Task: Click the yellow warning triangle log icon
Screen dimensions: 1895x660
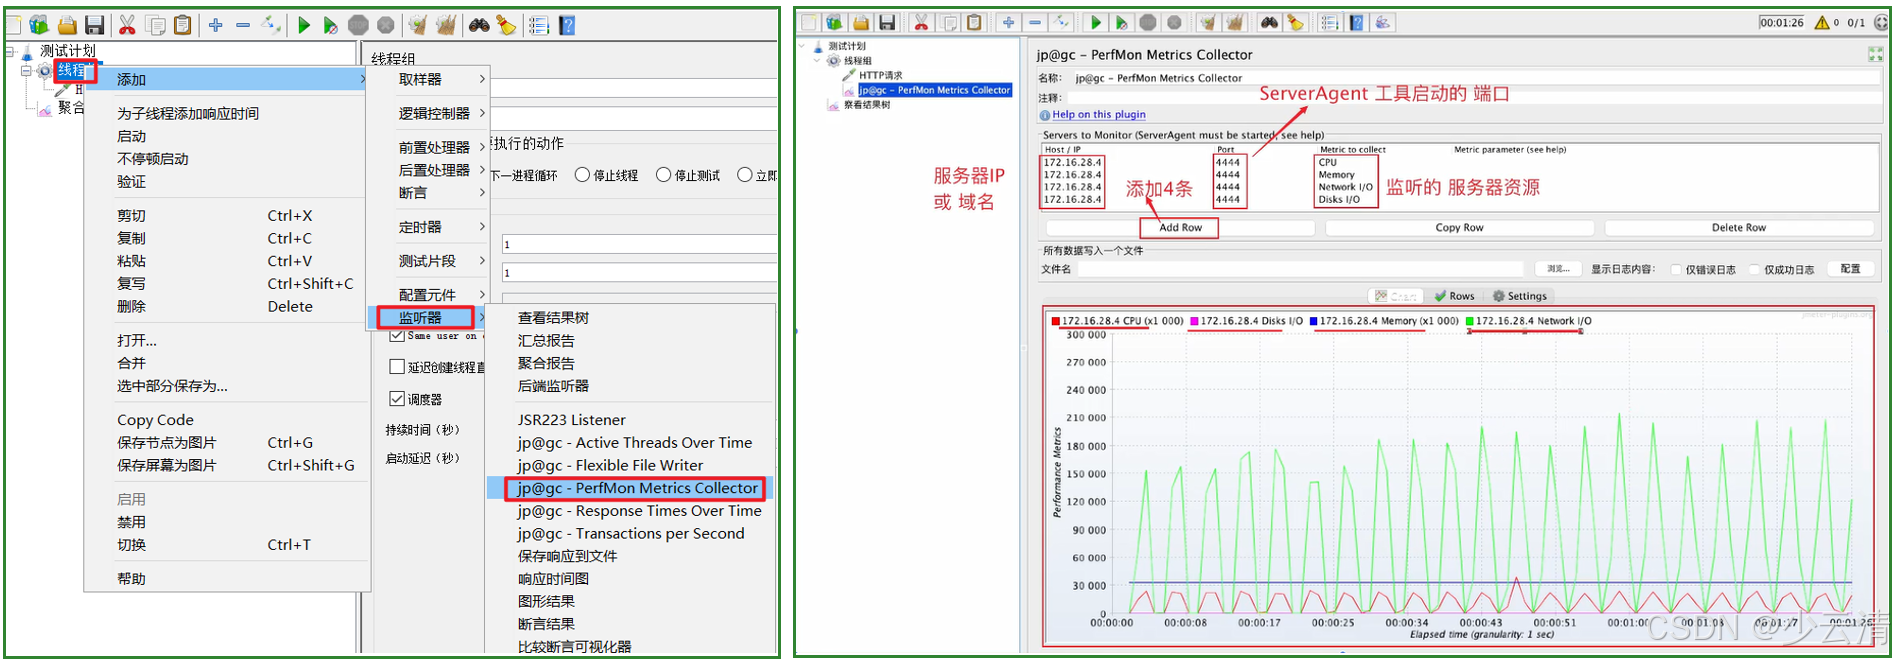Action: pos(1822,22)
